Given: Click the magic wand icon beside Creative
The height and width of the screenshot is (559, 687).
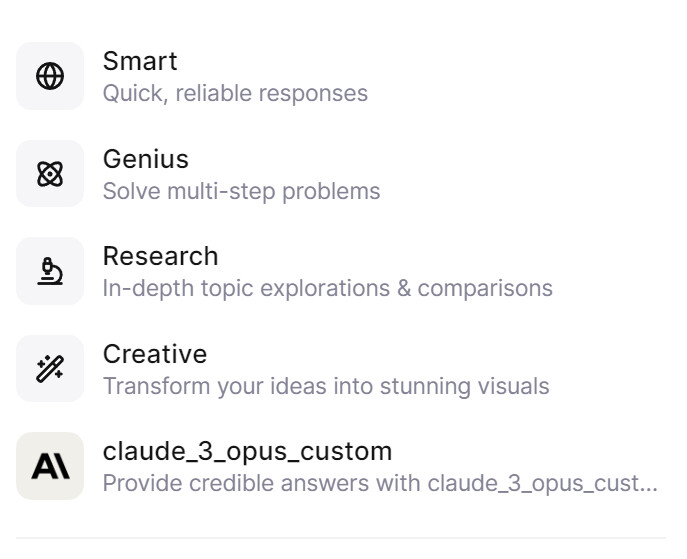Looking at the screenshot, I should pos(50,369).
